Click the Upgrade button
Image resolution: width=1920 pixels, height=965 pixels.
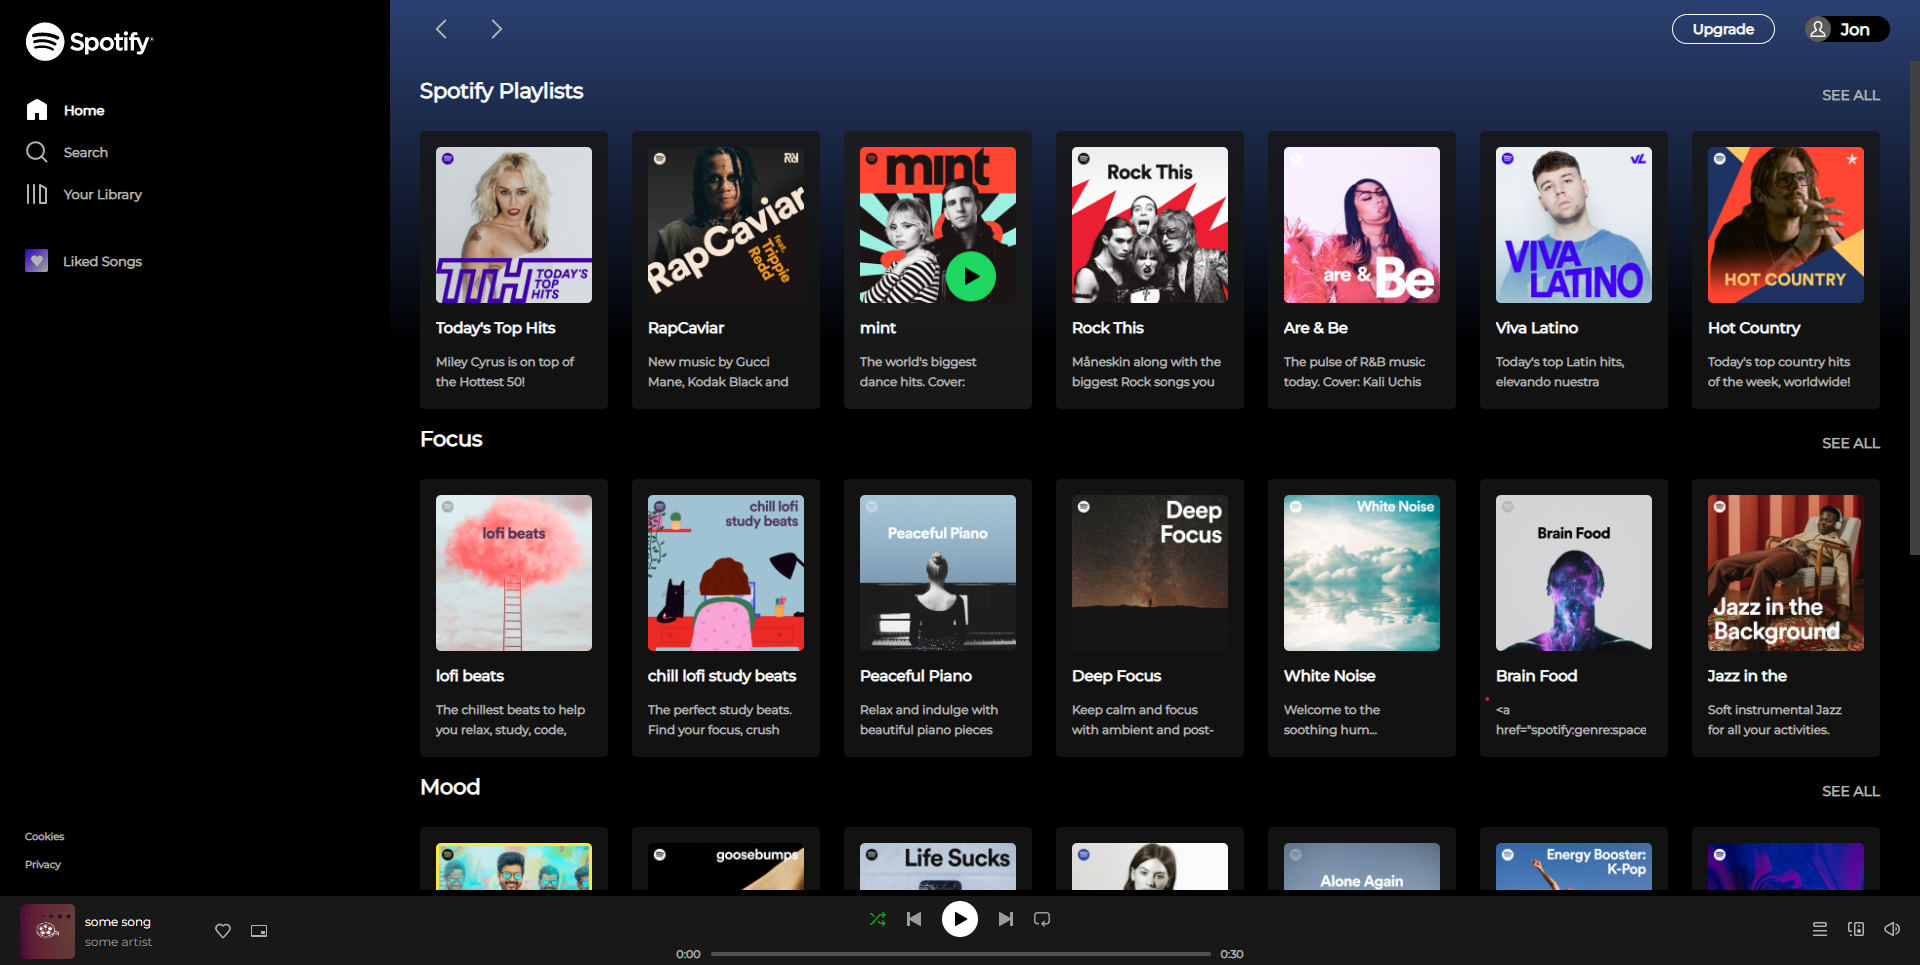[1722, 29]
